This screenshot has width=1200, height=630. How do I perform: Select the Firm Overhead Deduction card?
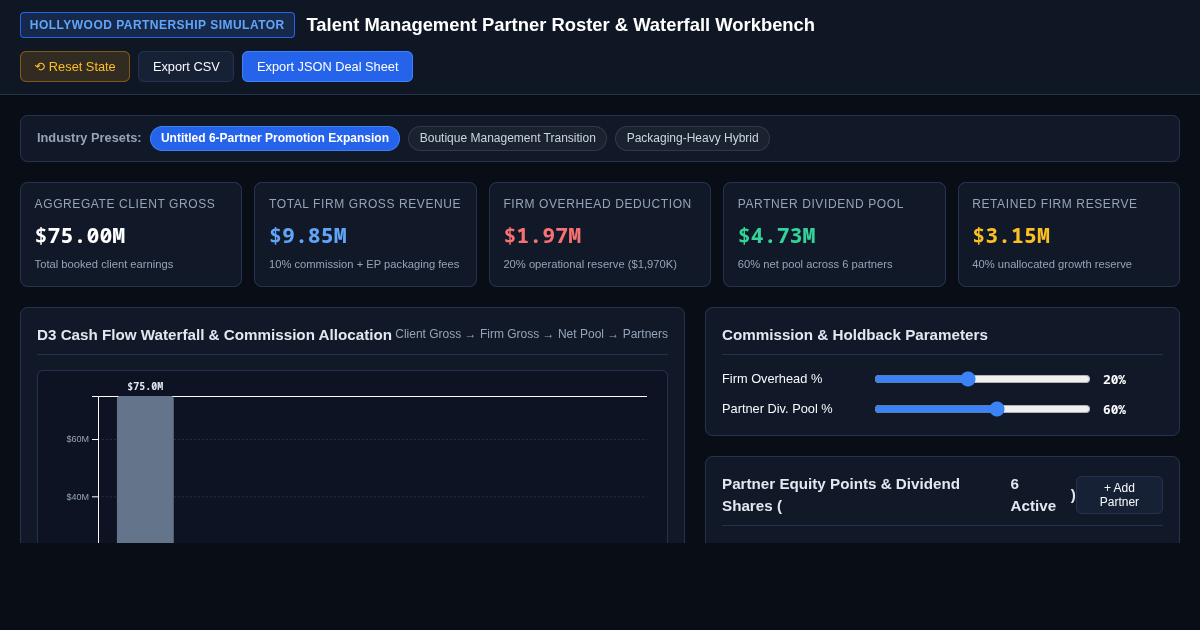600,235
